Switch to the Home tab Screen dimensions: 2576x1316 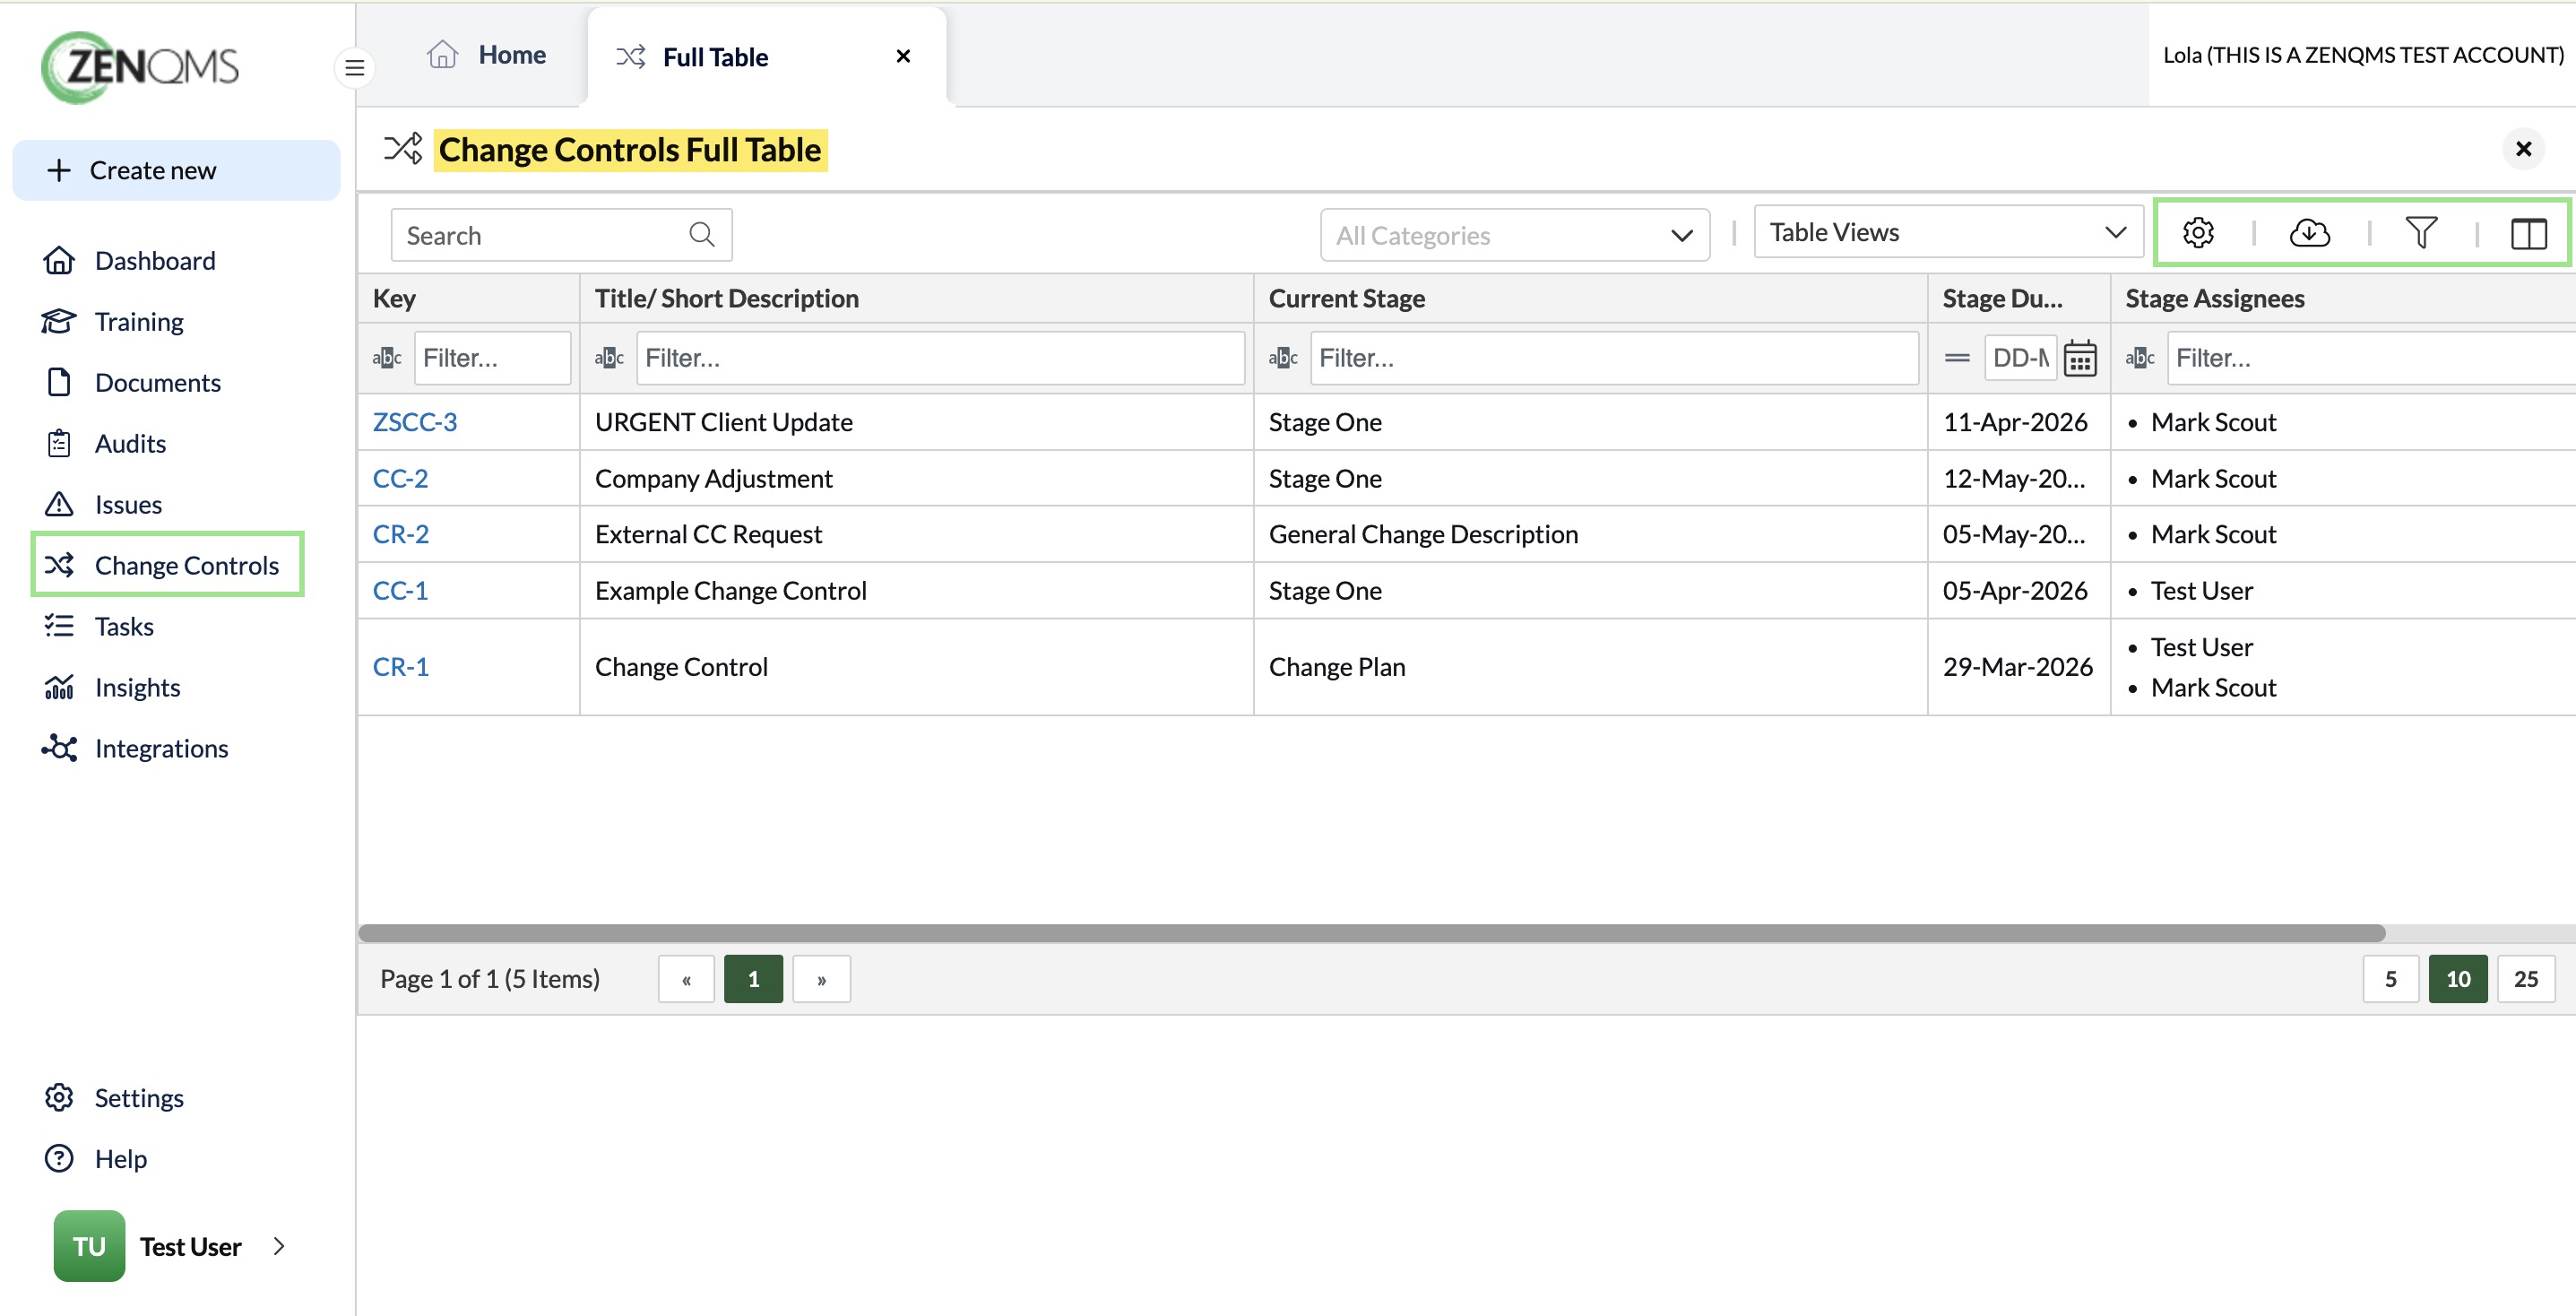tap(486, 55)
